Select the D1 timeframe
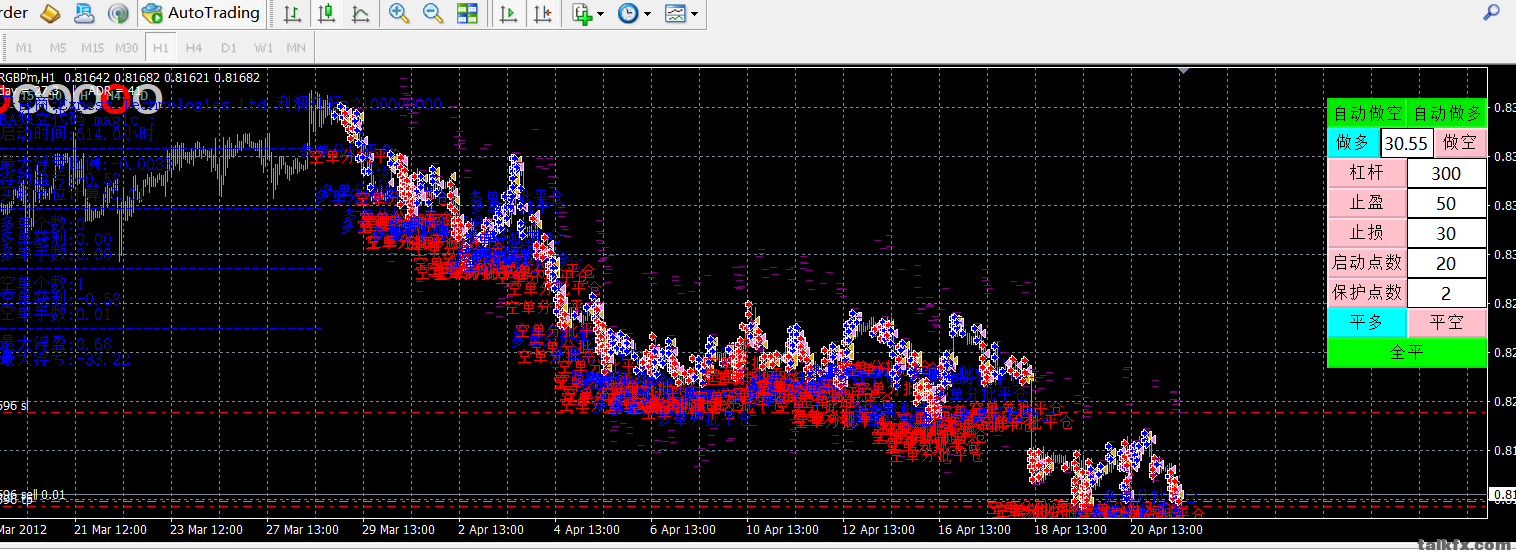1516x556 pixels. (x=229, y=47)
